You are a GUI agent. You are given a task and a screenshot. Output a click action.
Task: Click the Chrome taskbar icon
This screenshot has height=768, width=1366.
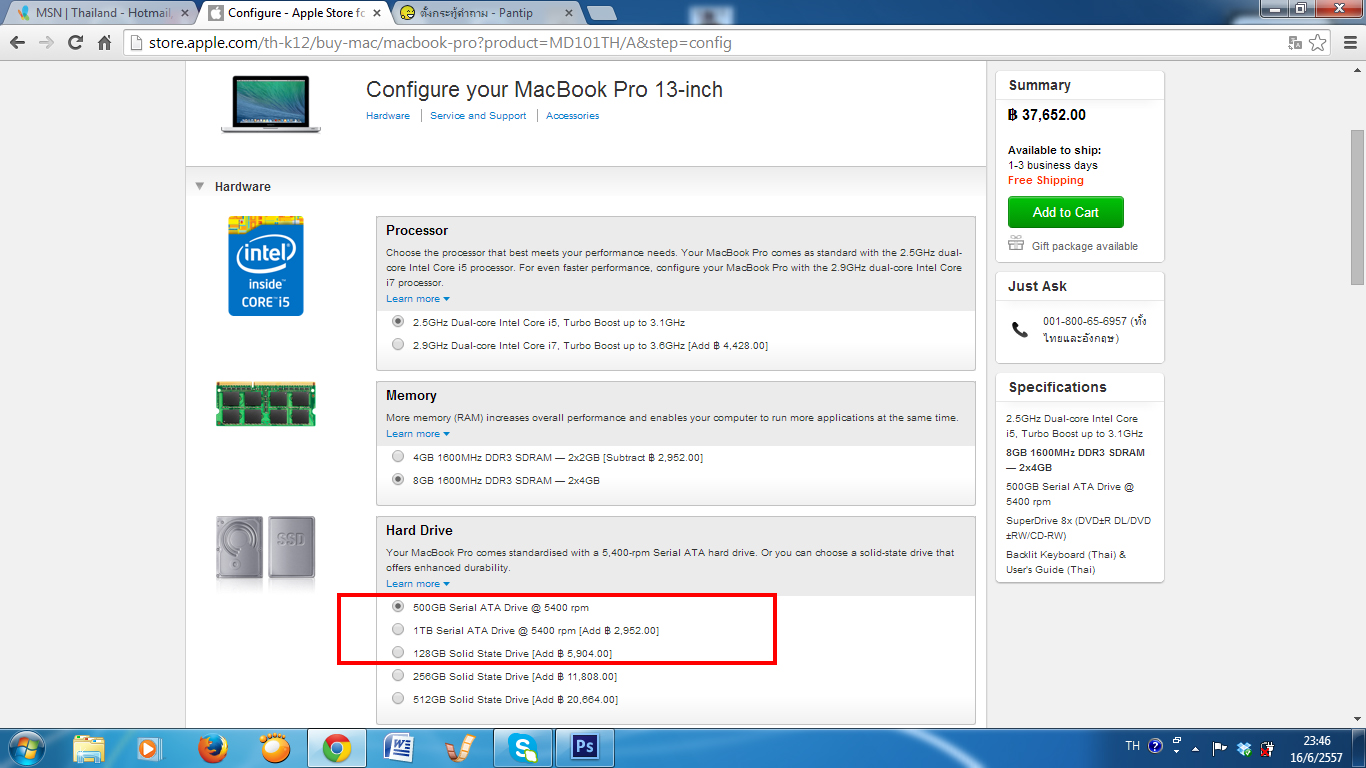click(x=336, y=748)
